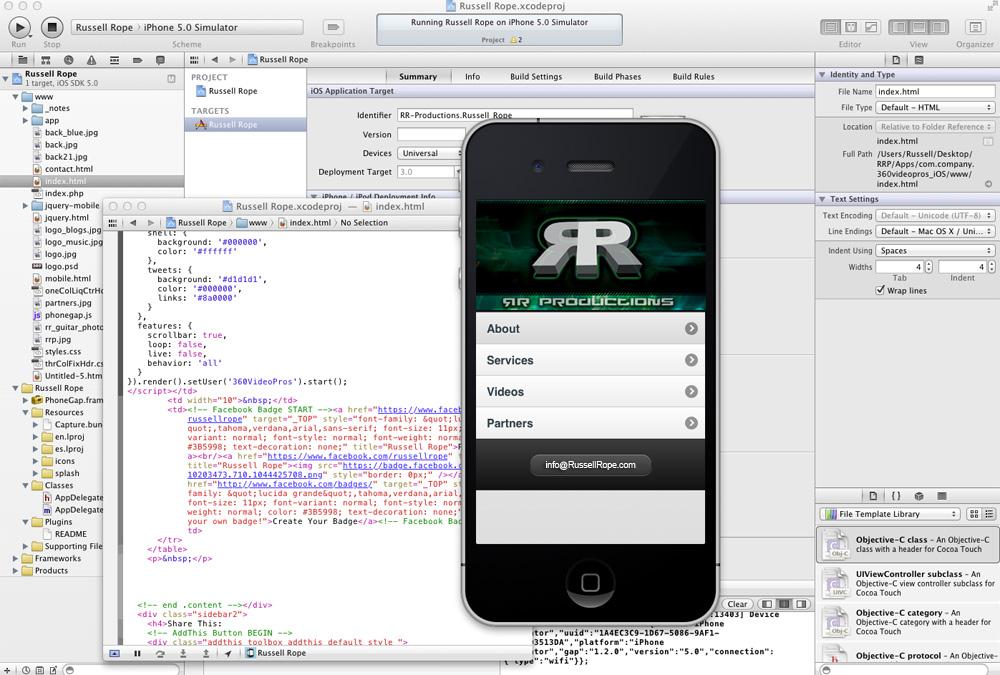Tap Partners in the simulator app
The width and height of the screenshot is (1000, 675).
coord(590,423)
